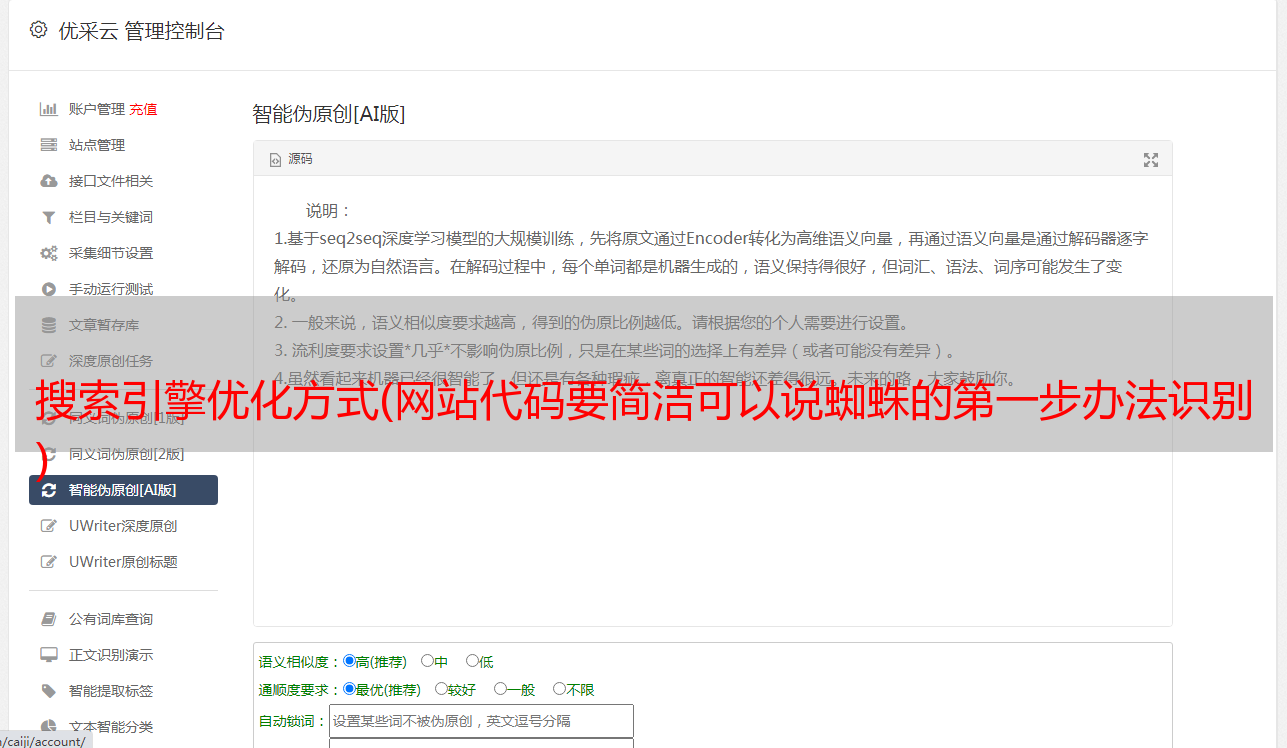Screen dimensions: 1287x748
Task: Select 高(推荐) for 语义相似度
Action: click(349, 661)
